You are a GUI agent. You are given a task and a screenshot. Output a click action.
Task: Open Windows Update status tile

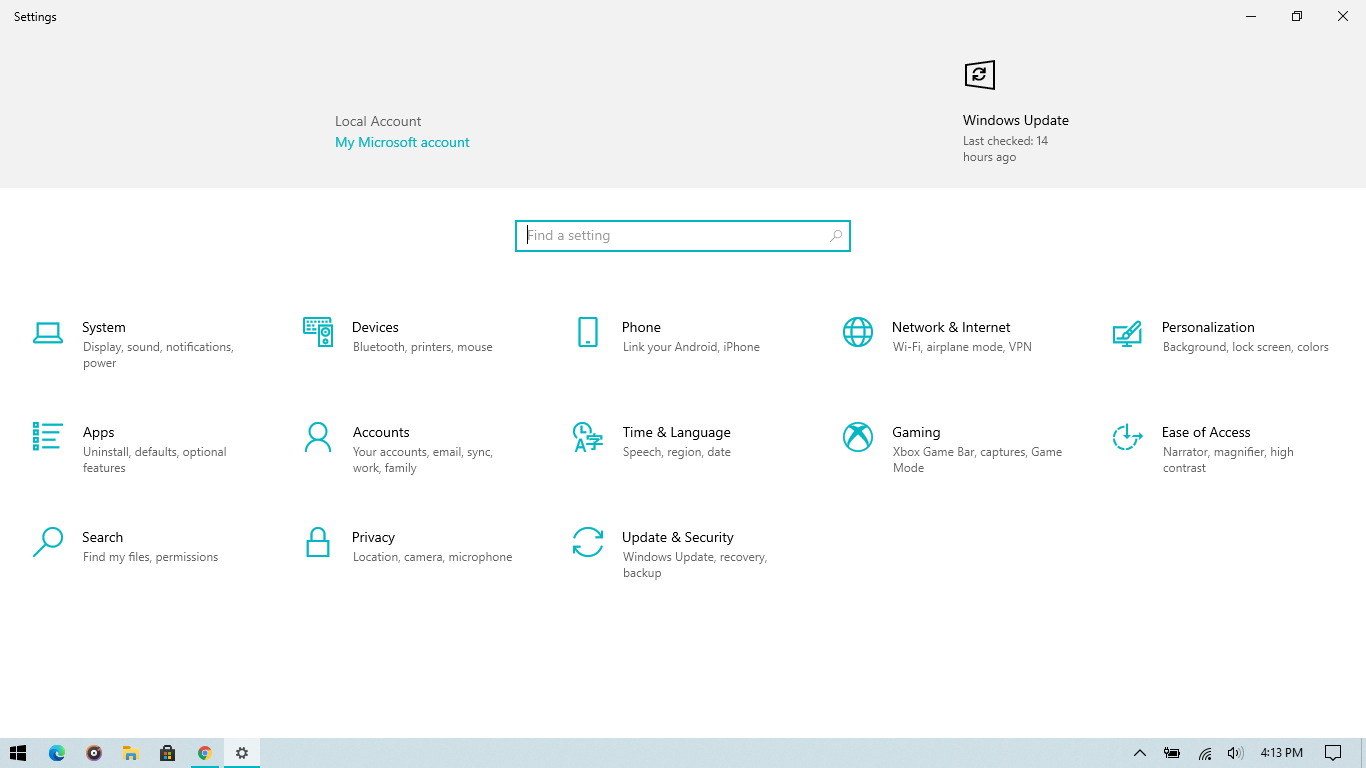[x=1015, y=120]
